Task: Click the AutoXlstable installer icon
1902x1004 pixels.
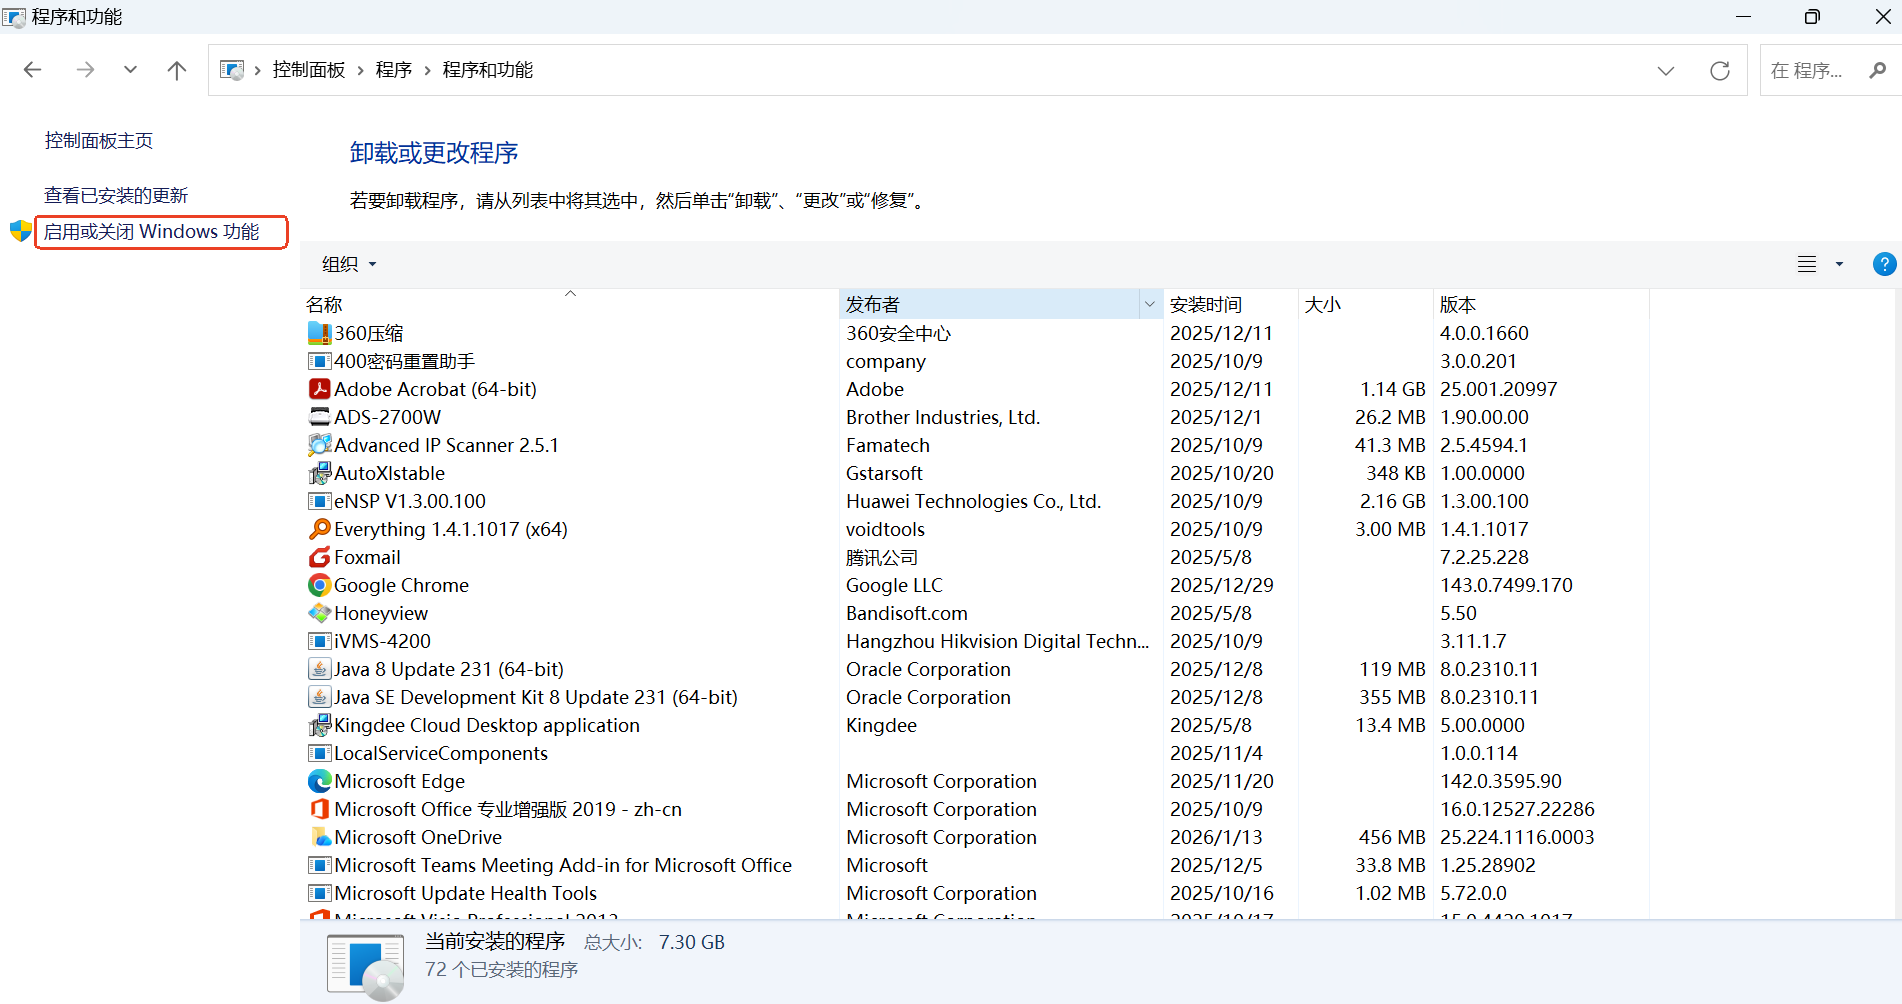Action: (x=319, y=473)
